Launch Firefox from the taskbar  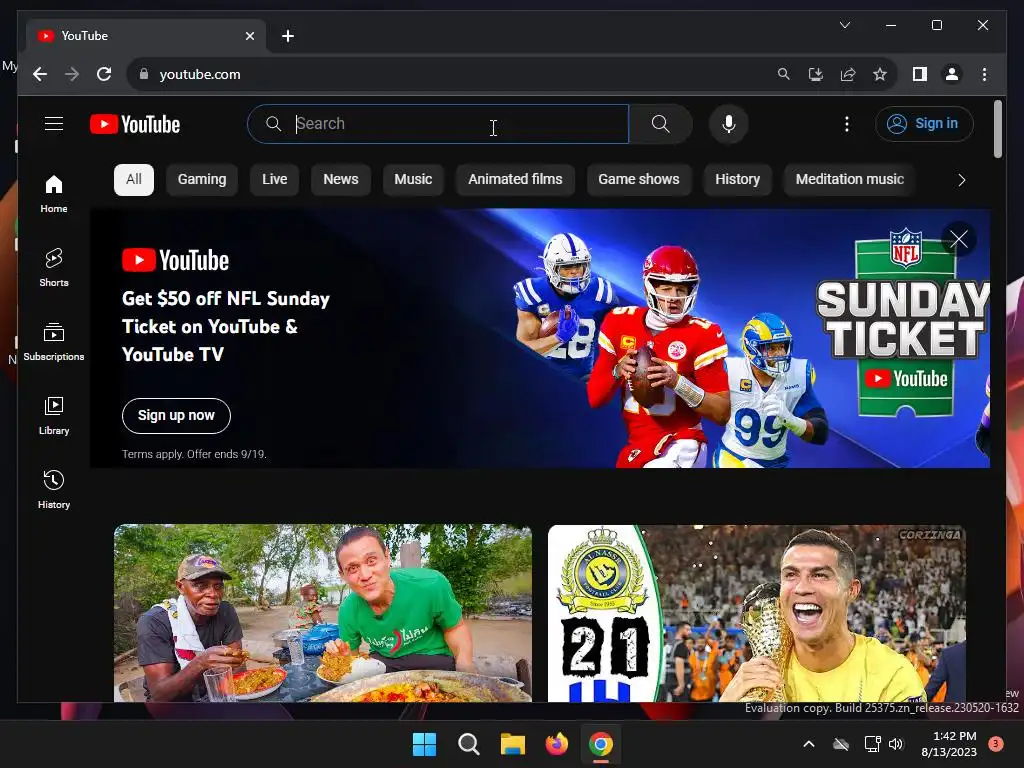coord(556,744)
